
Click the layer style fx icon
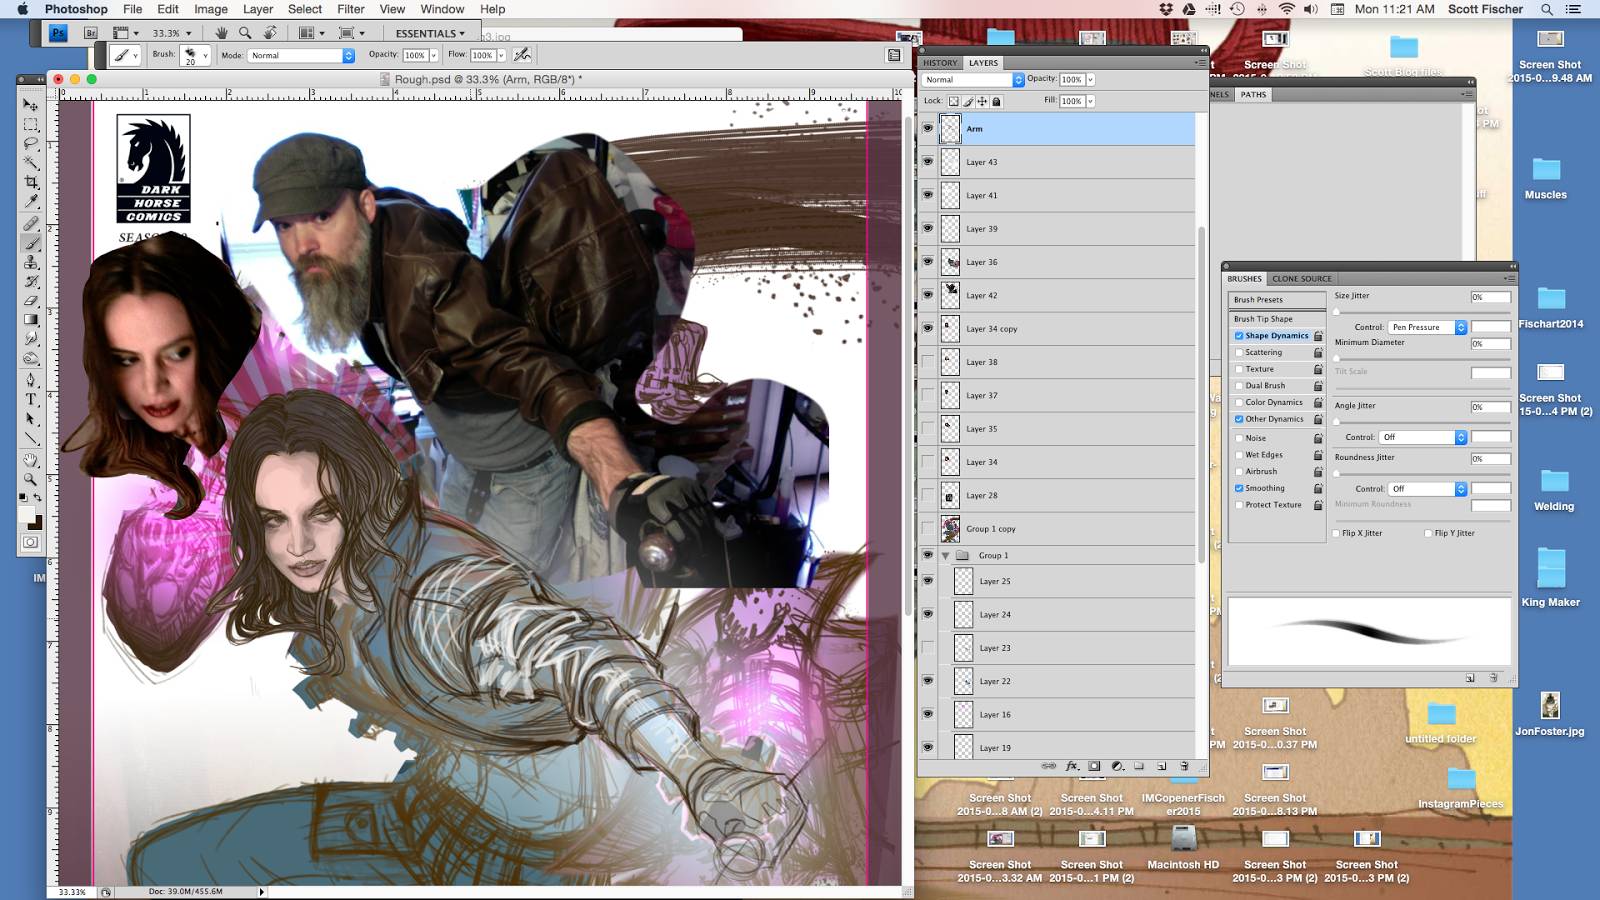pos(1071,766)
